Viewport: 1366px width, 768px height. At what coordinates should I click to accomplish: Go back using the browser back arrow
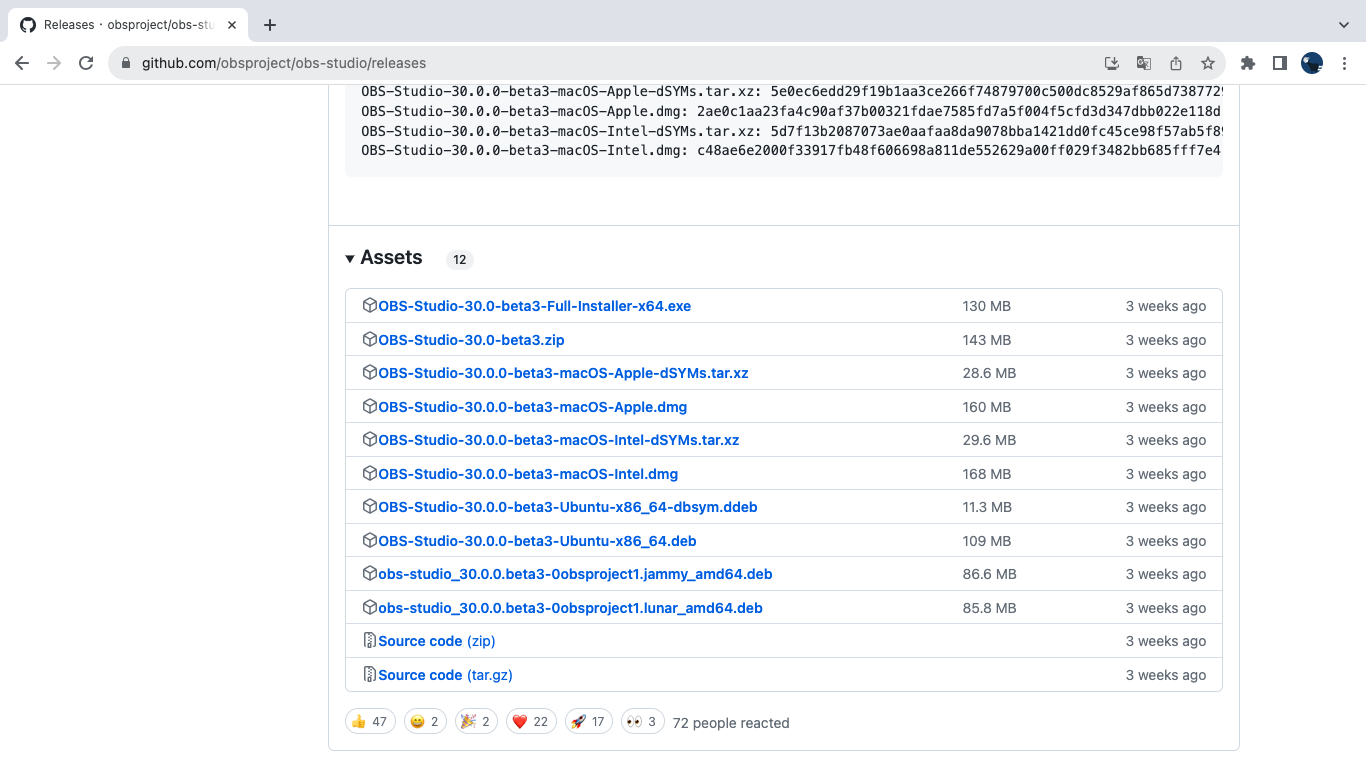click(x=22, y=63)
